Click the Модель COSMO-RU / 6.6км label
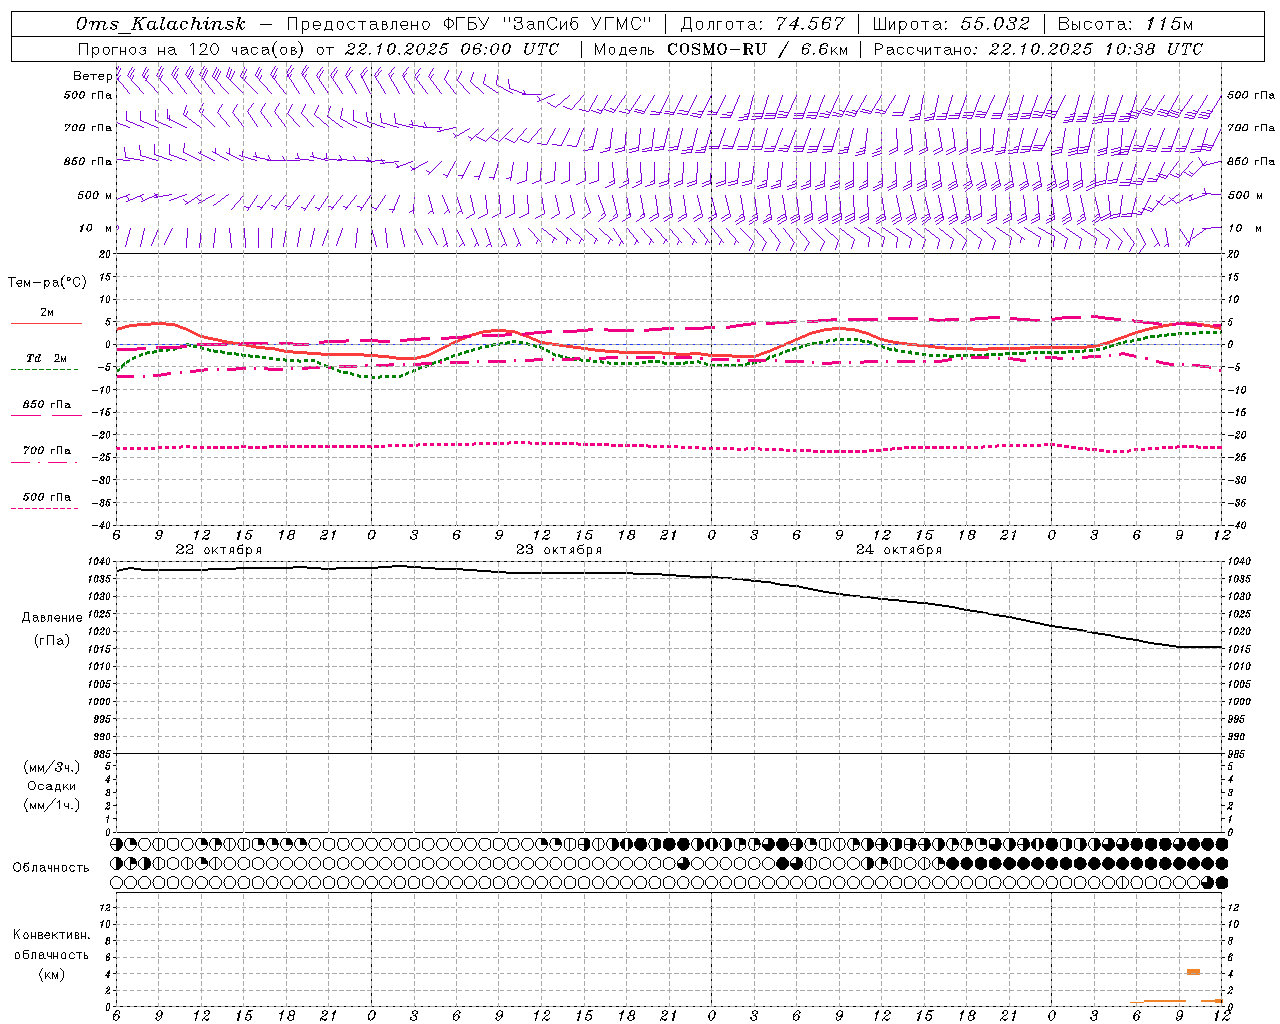Screen dimensions: 1280x1024 pos(721,49)
